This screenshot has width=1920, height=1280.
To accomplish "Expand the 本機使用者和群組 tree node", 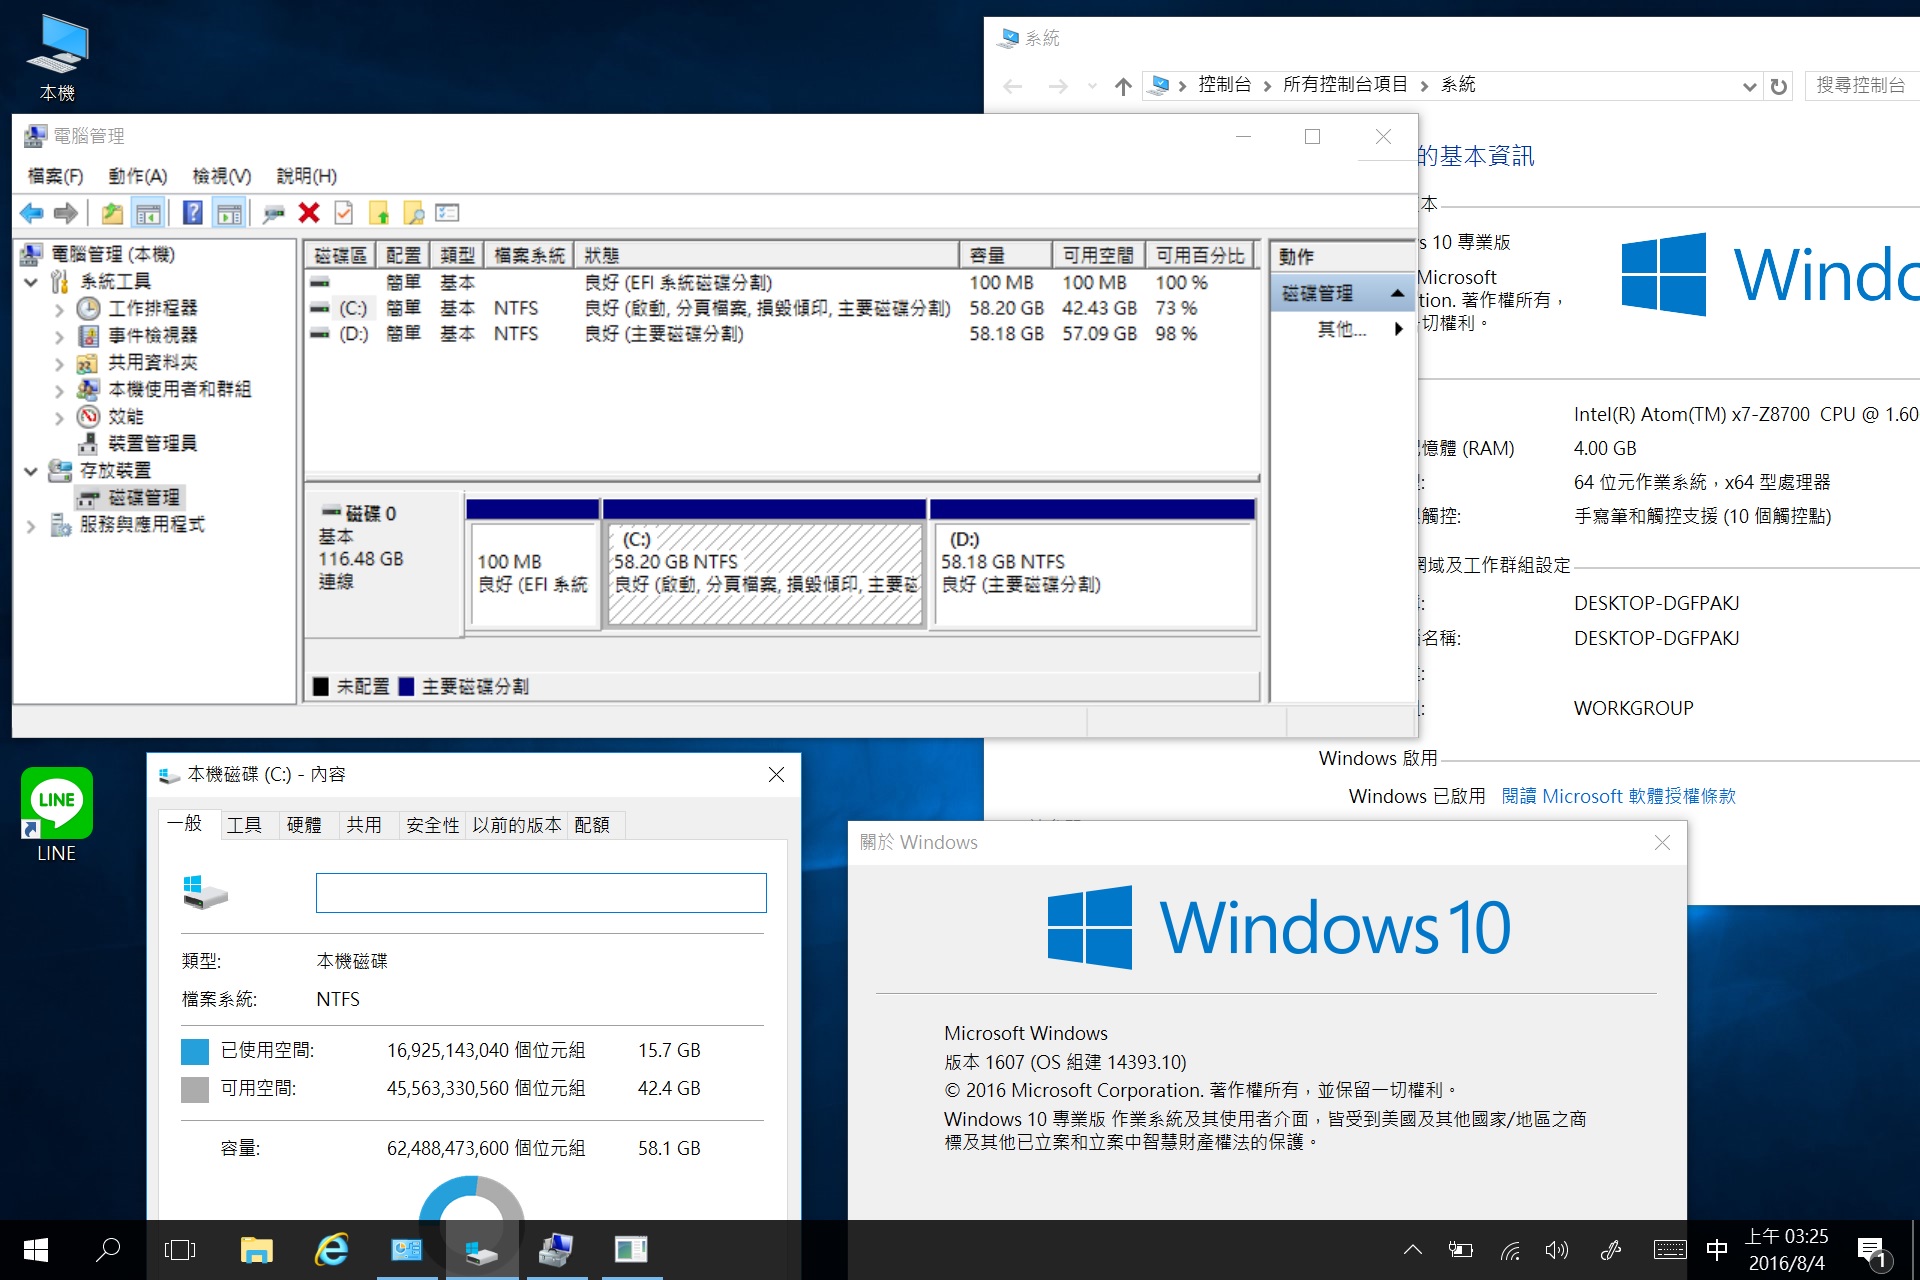I will [x=59, y=391].
